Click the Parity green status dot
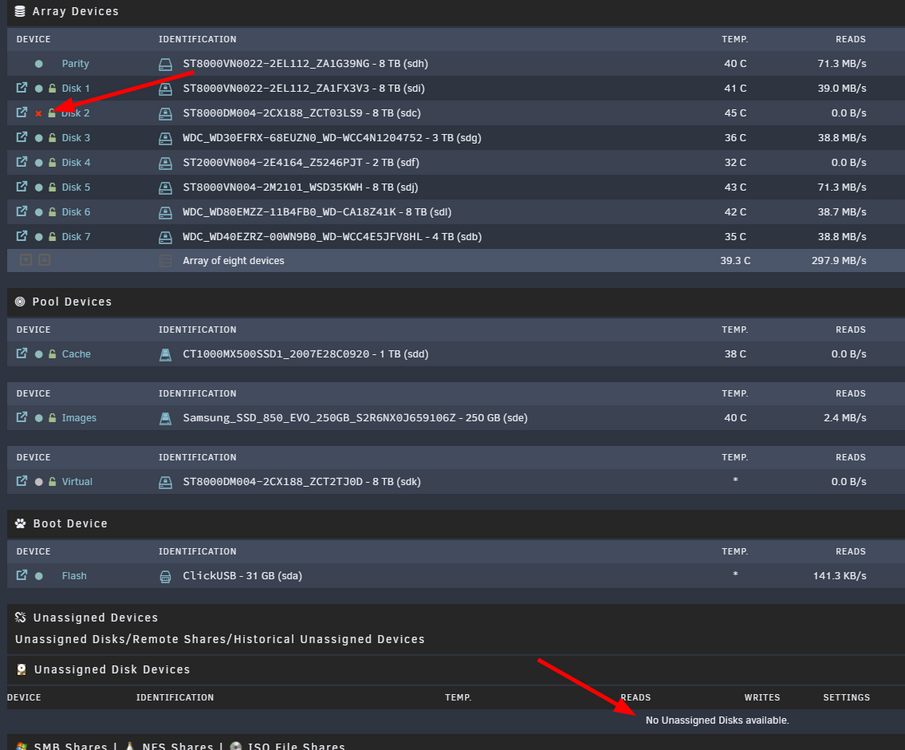This screenshot has width=905, height=750. [39, 64]
